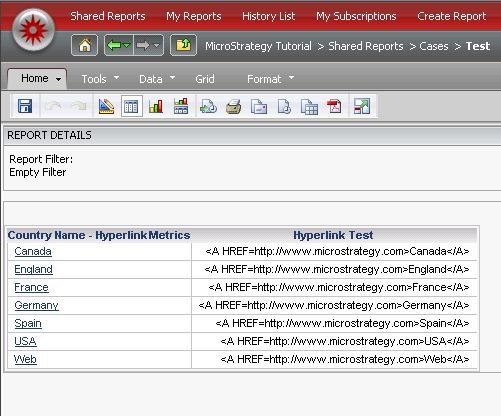501x416 pixels.
Task: Open forward history dropdown arrow
Action: point(157,45)
